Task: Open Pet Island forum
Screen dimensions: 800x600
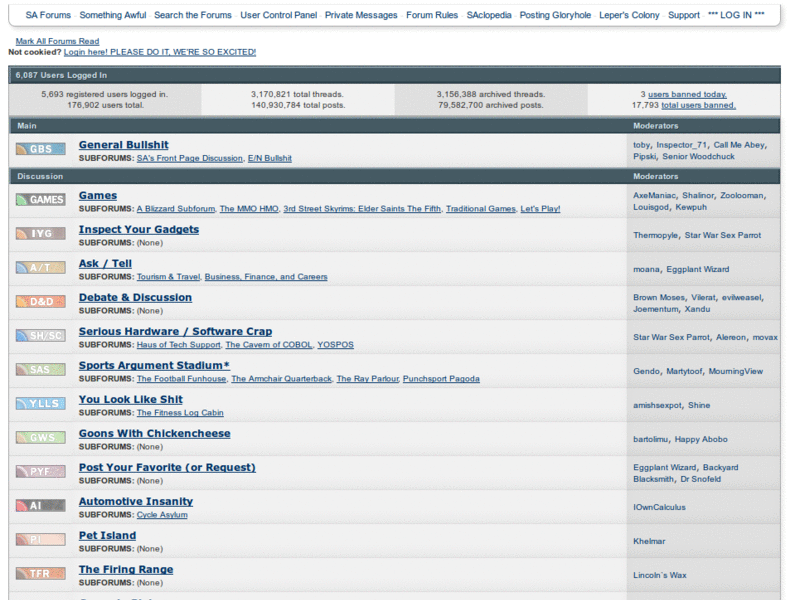Action: (x=107, y=536)
